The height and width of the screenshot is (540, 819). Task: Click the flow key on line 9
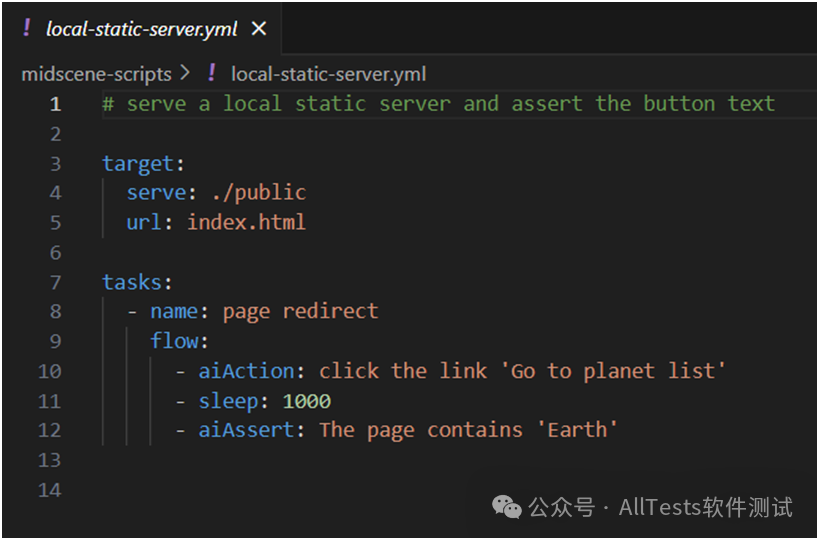(174, 341)
